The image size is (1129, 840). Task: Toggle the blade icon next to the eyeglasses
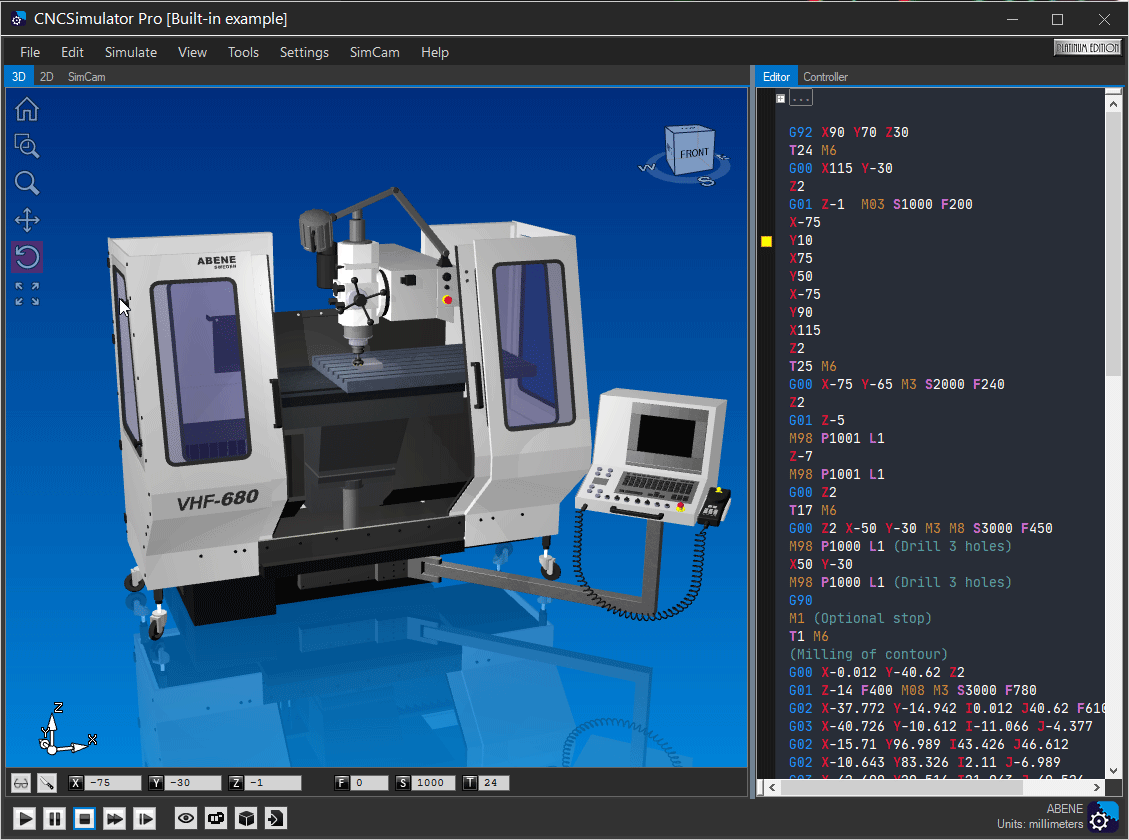(46, 783)
